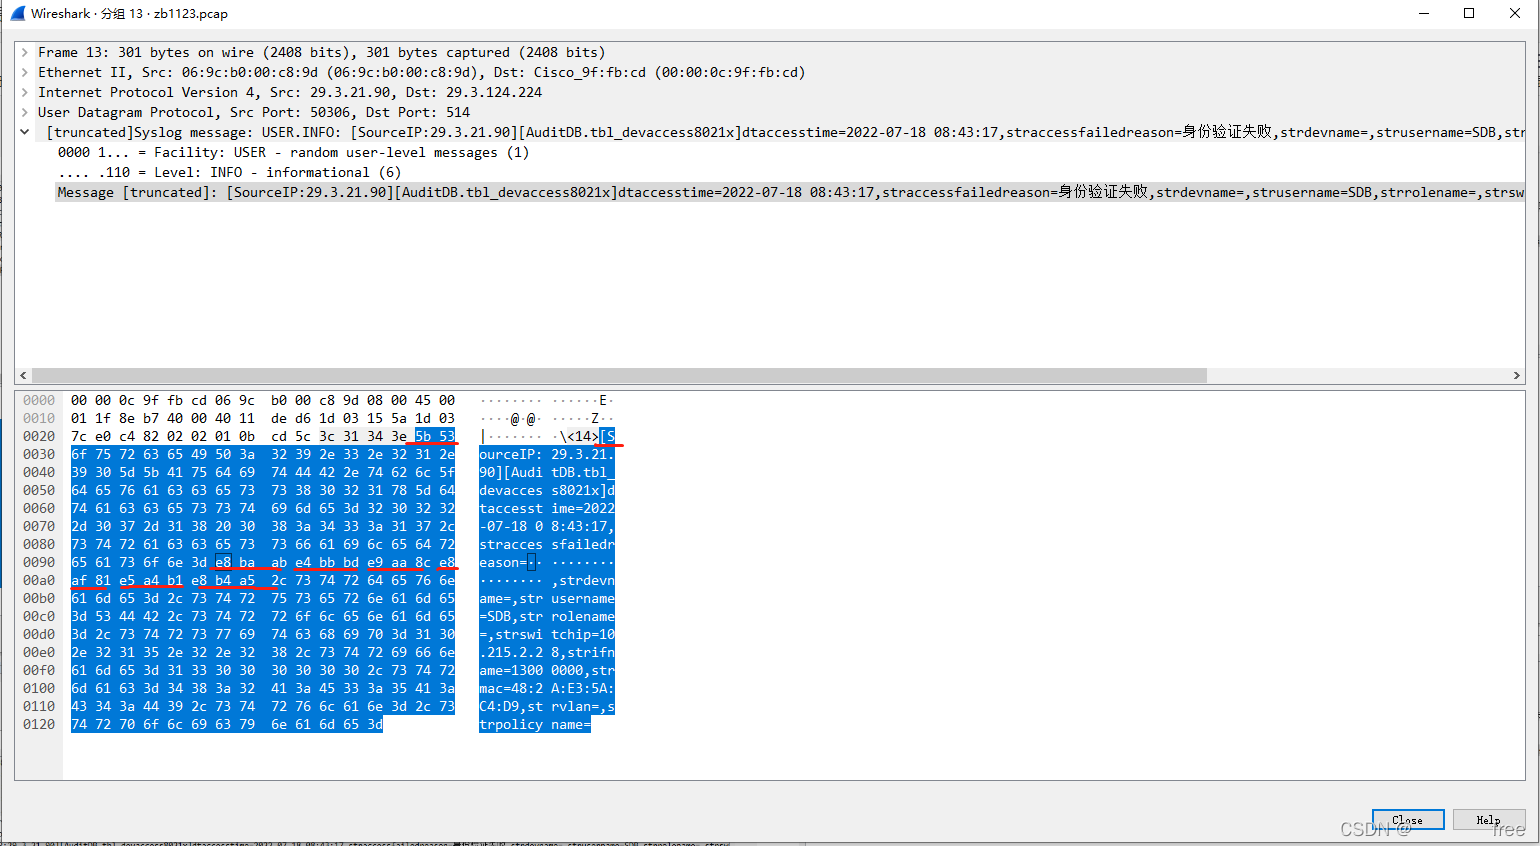This screenshot has height=846, width=1540.
Task: Select the Ethernet II source line
Action: 421,72
